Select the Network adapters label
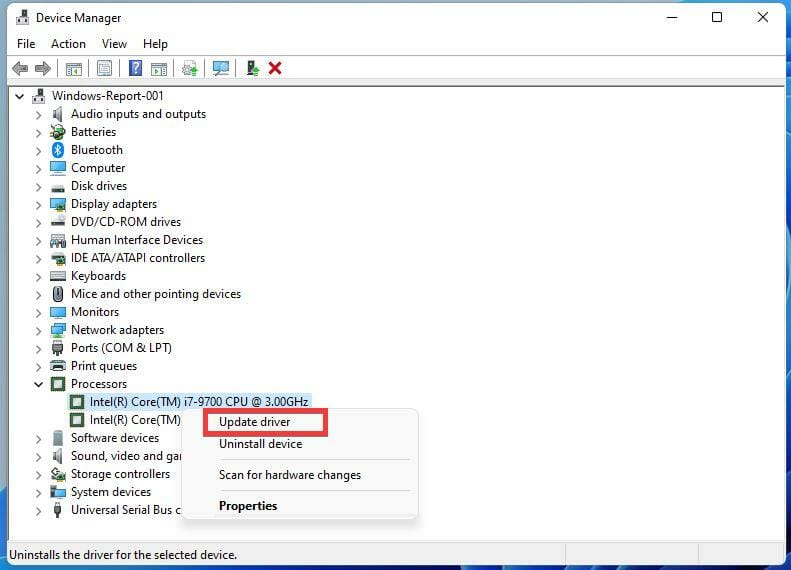 118,330
